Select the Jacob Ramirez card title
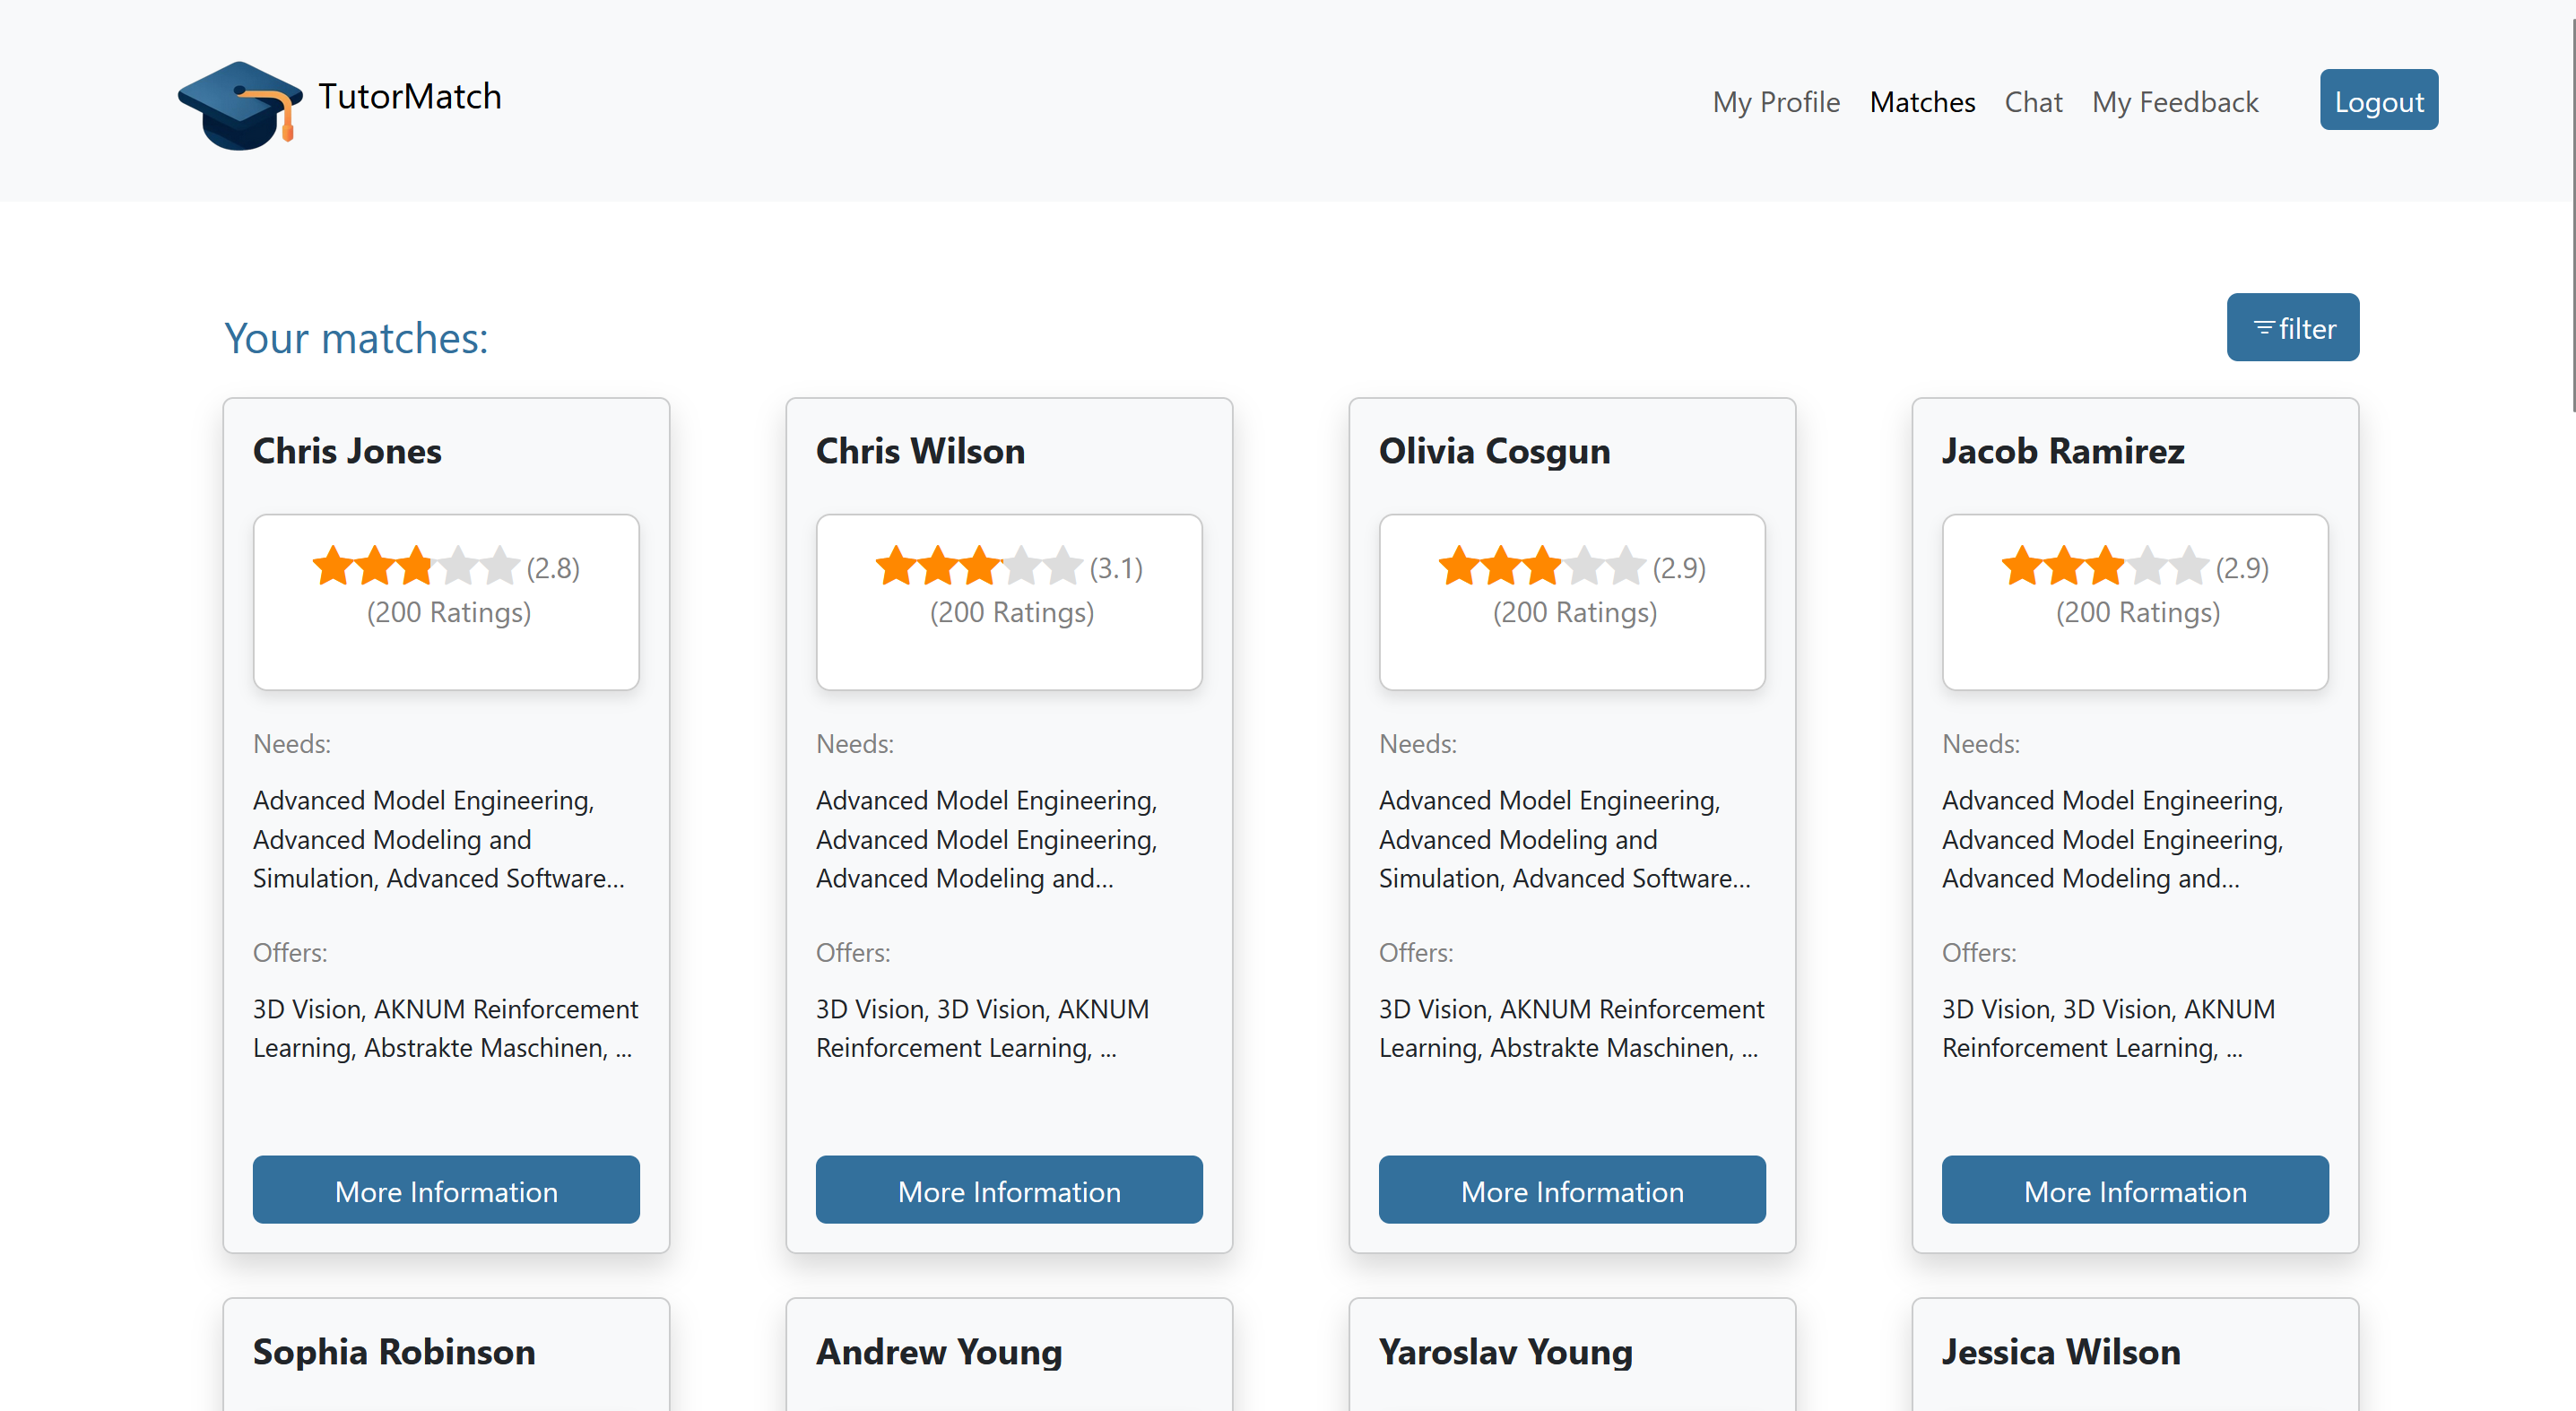The width and height of the screenshot is (2576, 1411). 2063,451
